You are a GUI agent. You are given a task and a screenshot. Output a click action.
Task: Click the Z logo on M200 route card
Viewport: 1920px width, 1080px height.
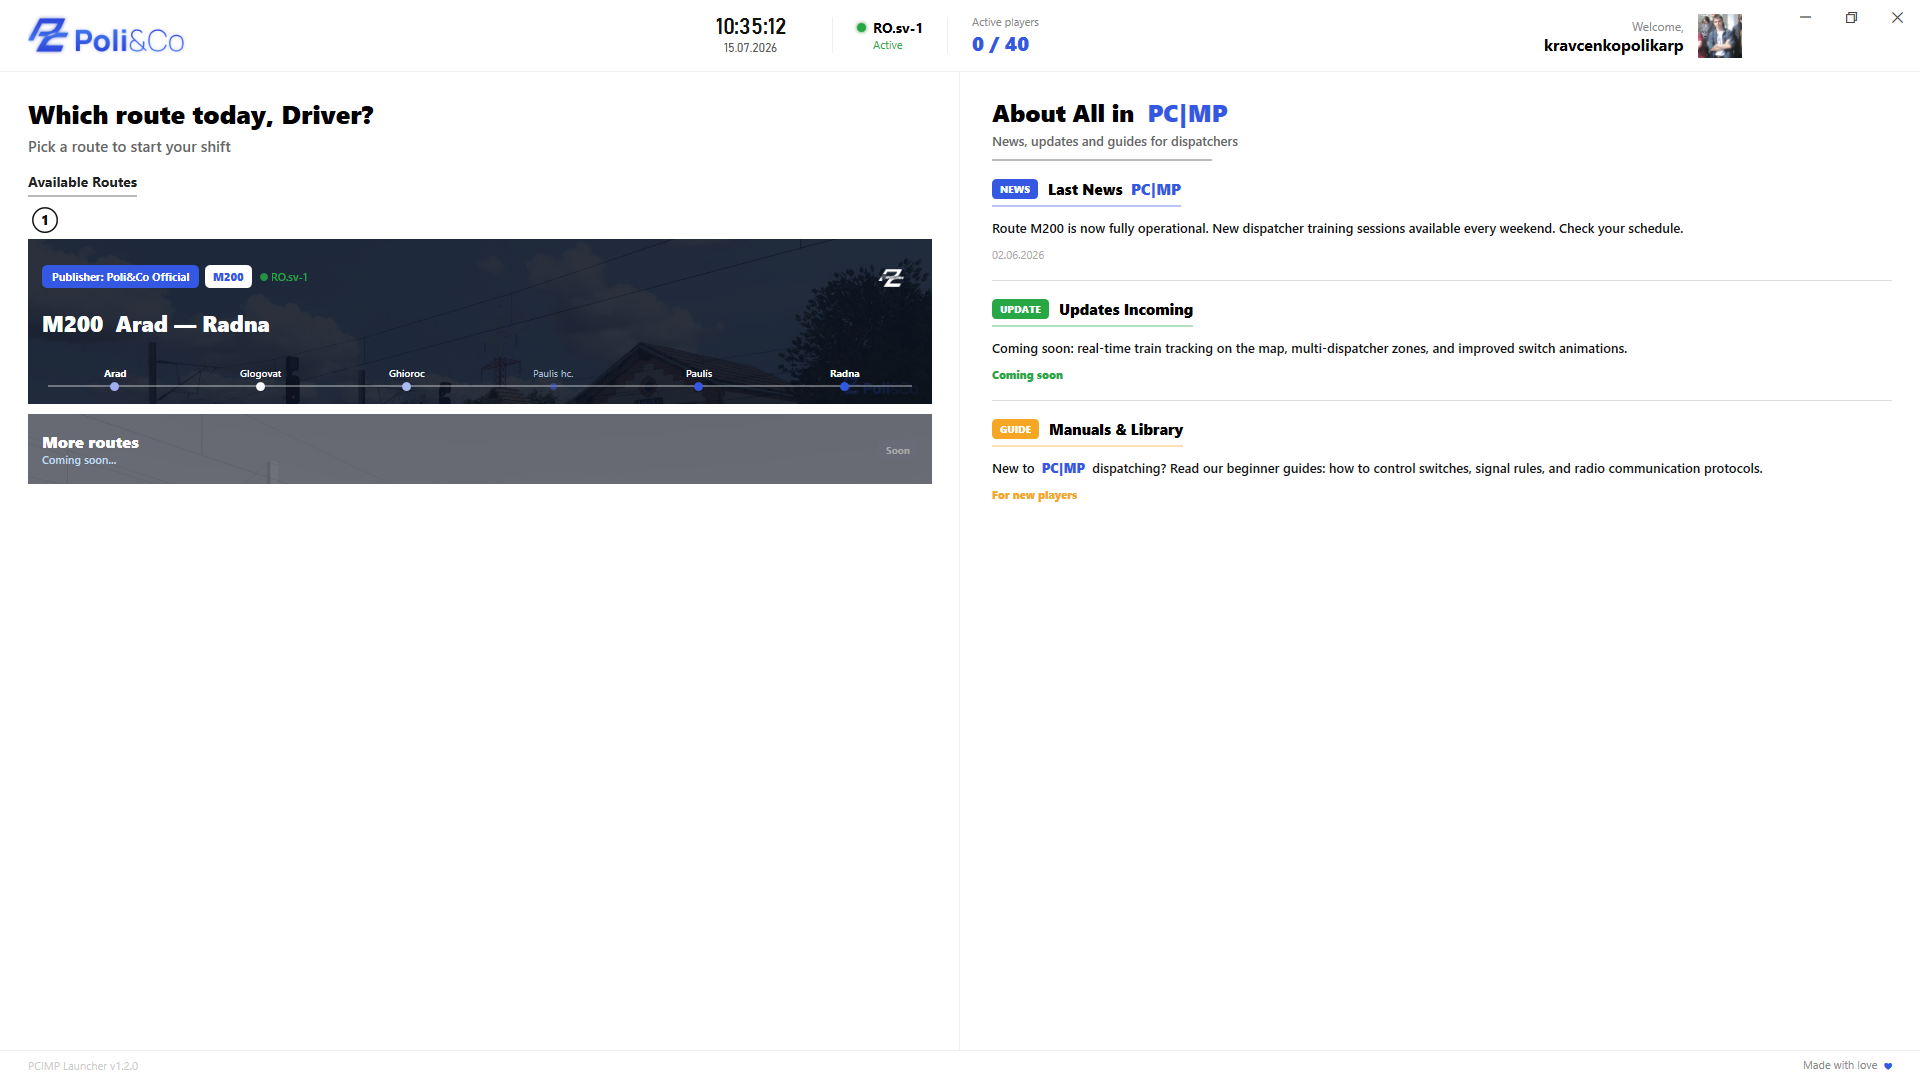click(x=891, y=277)
